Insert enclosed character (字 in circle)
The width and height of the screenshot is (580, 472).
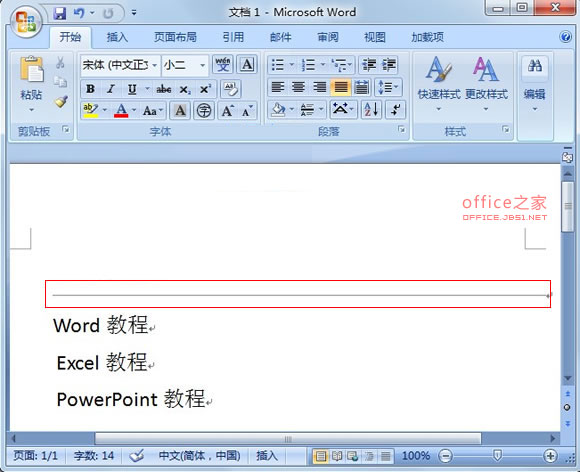(204, 110)
